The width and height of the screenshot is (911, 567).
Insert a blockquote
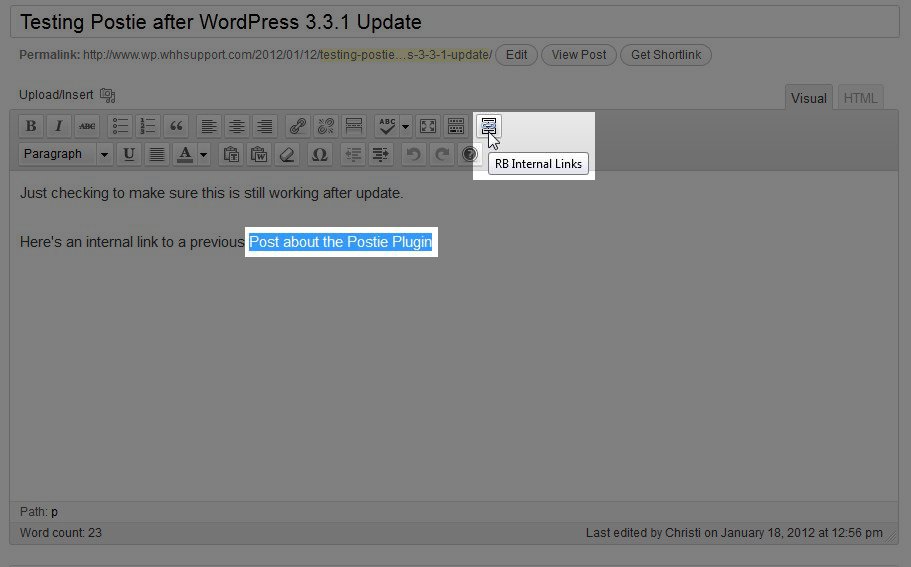click(177, 126)
